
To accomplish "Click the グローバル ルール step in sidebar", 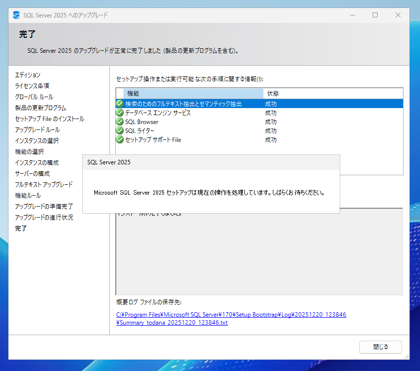I will coord(34,97).
